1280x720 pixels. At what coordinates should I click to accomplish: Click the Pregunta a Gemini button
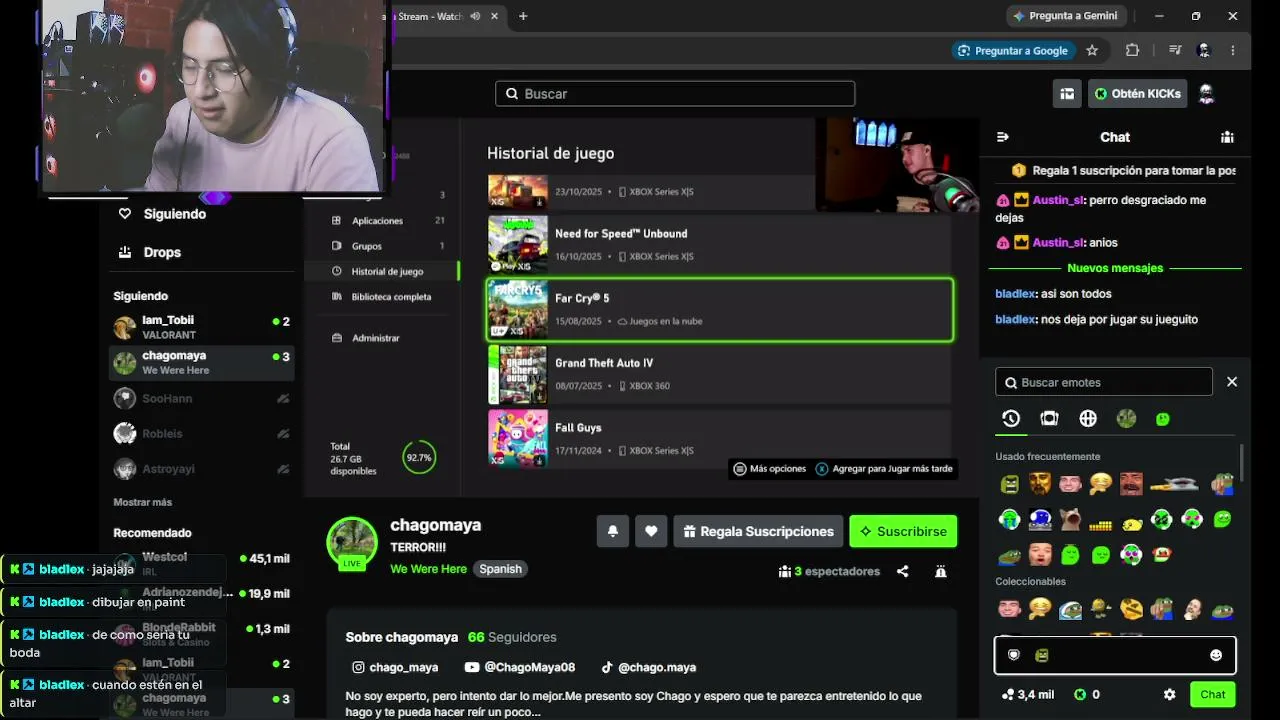click(x=1065, y=16)
